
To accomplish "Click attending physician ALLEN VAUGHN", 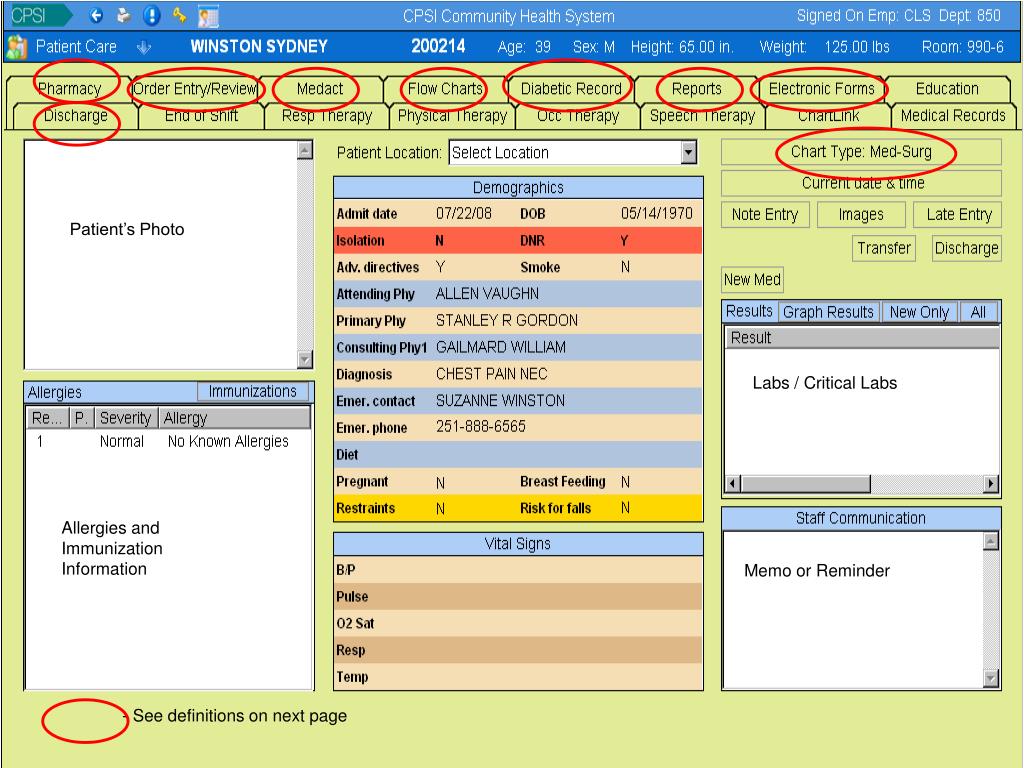I will 487,294.
